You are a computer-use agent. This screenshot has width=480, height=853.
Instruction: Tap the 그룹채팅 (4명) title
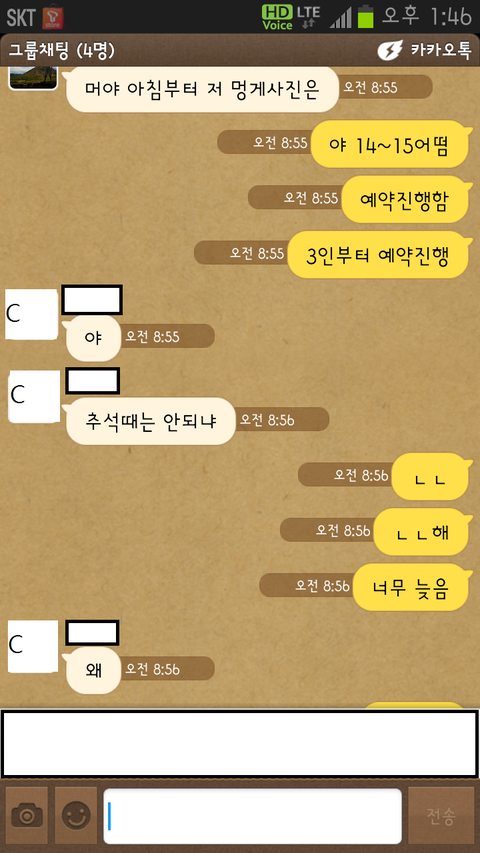click(61, 50)
